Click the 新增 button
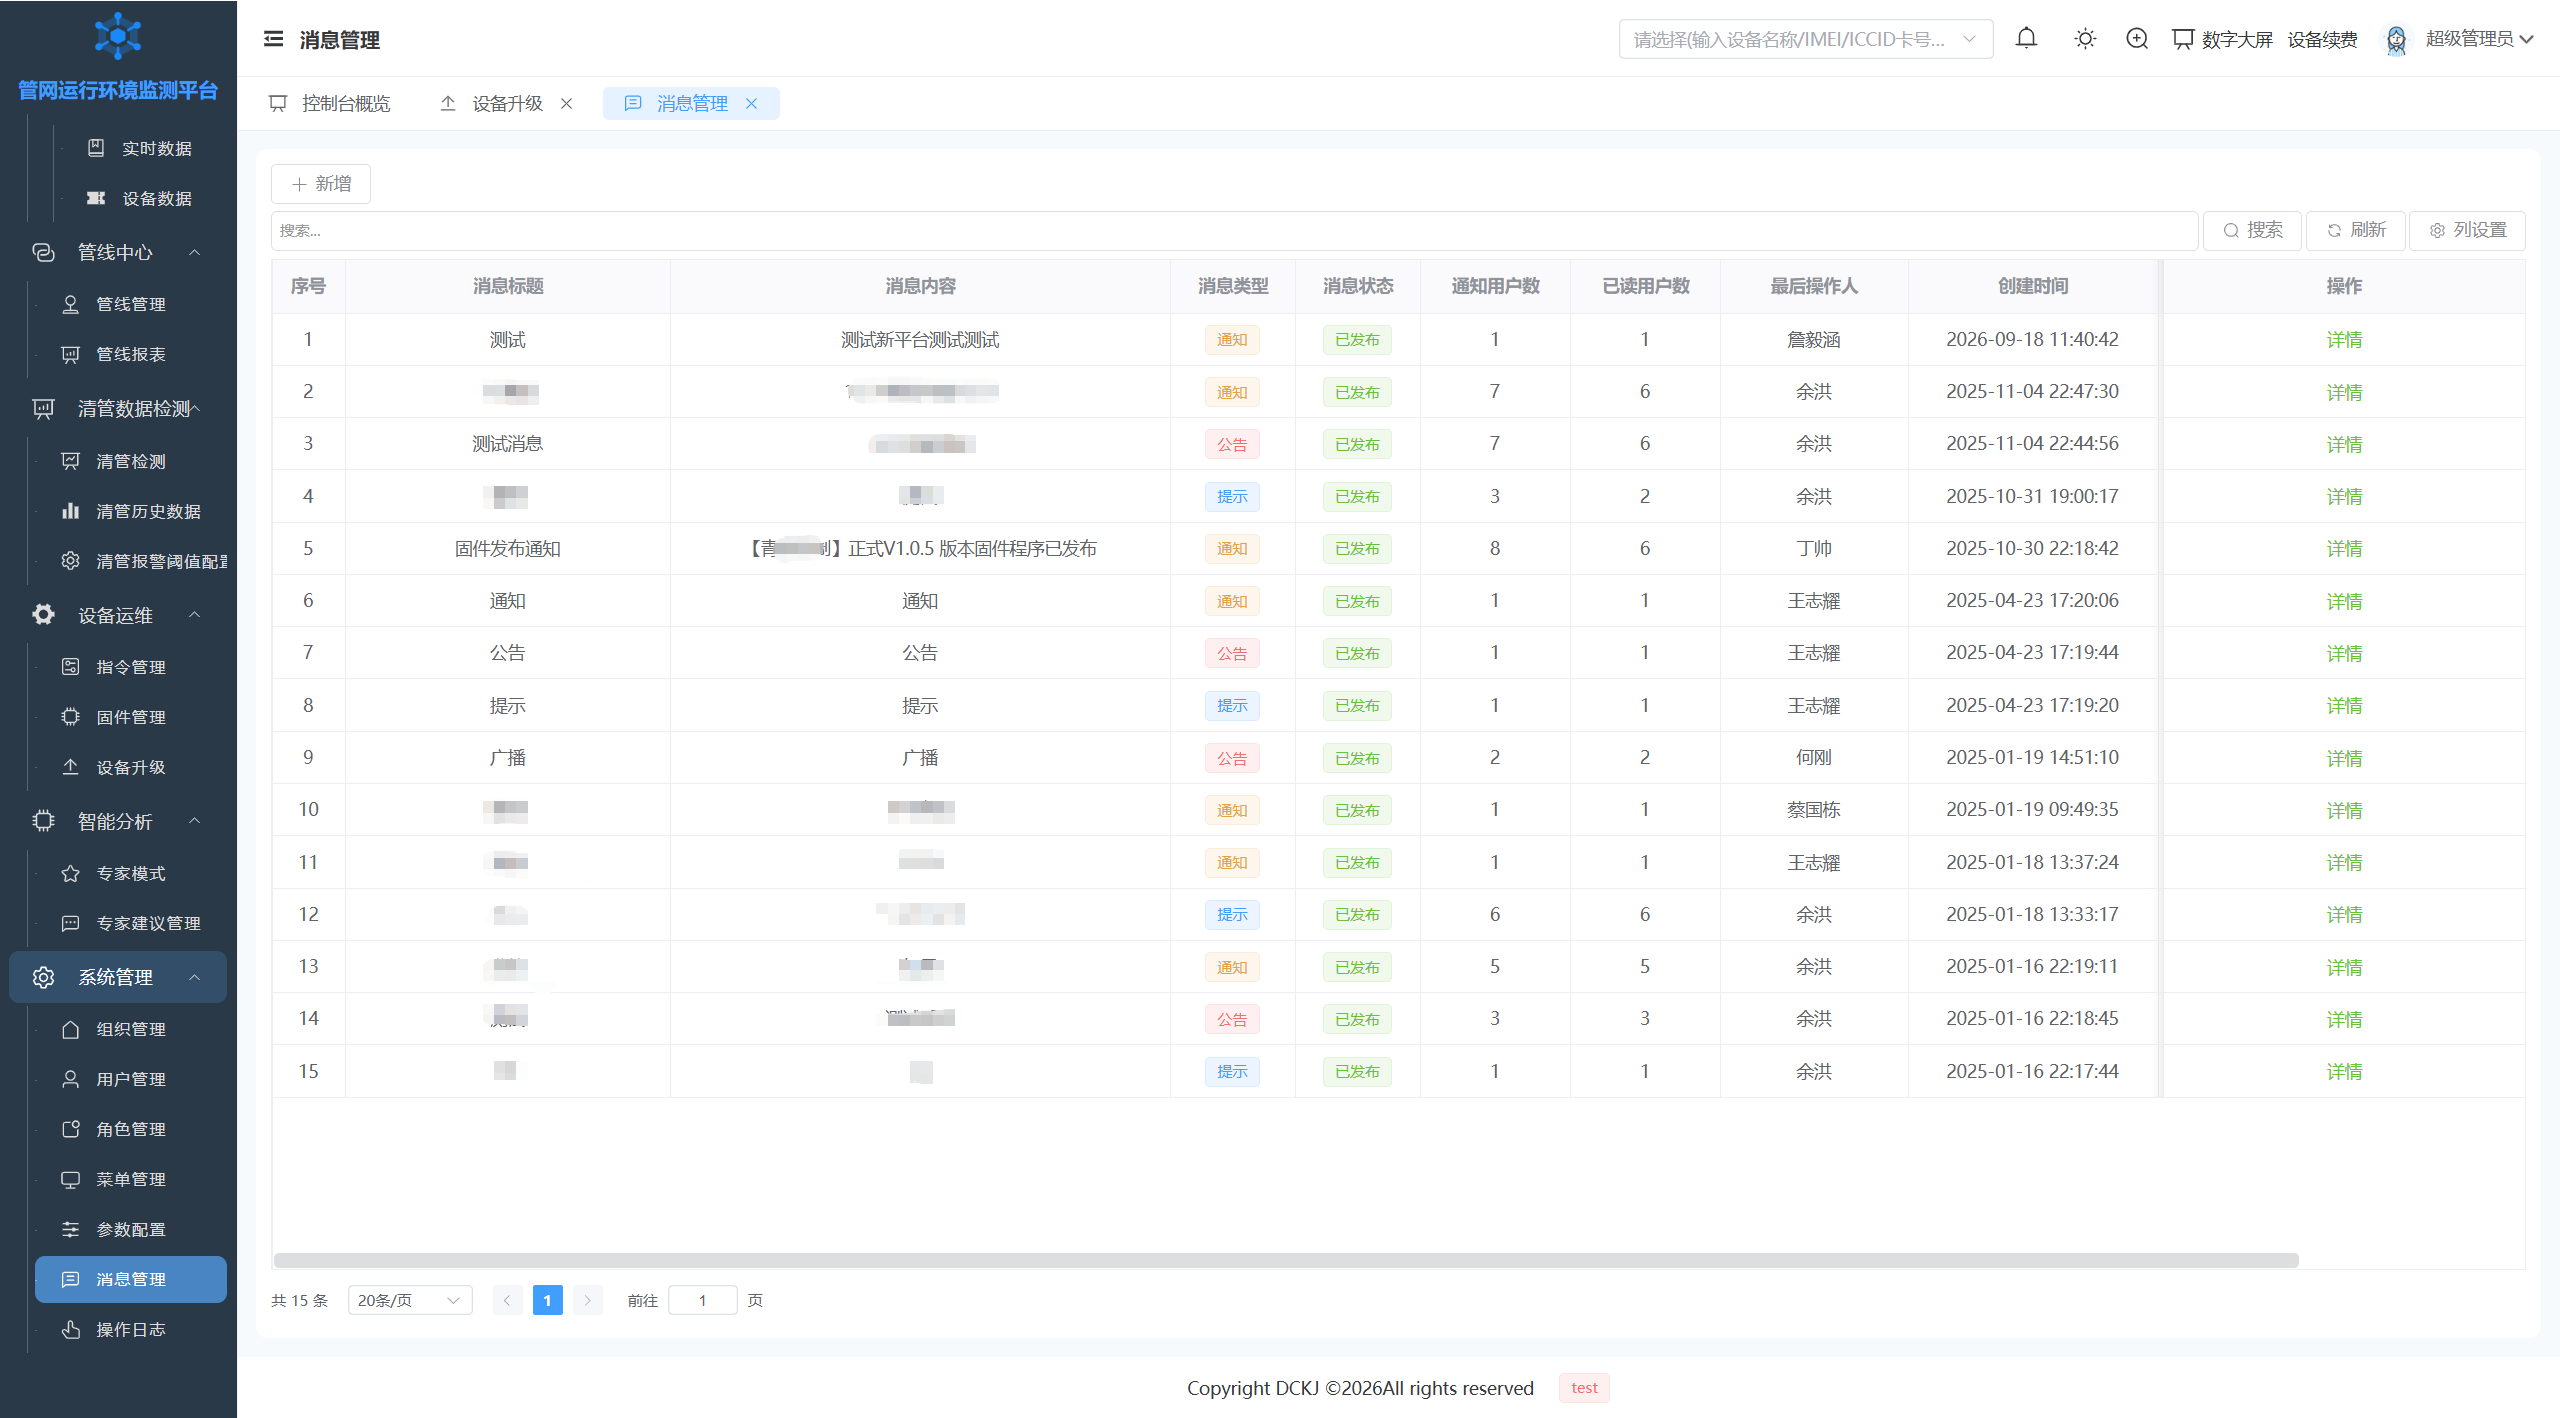The height and width of the screenshot is (1418, 2560). 321,184
